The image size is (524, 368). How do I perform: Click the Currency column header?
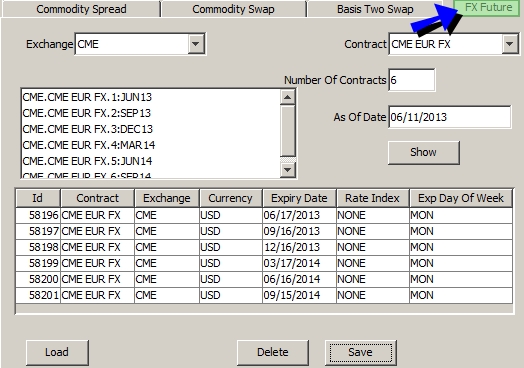pos(231,198)
